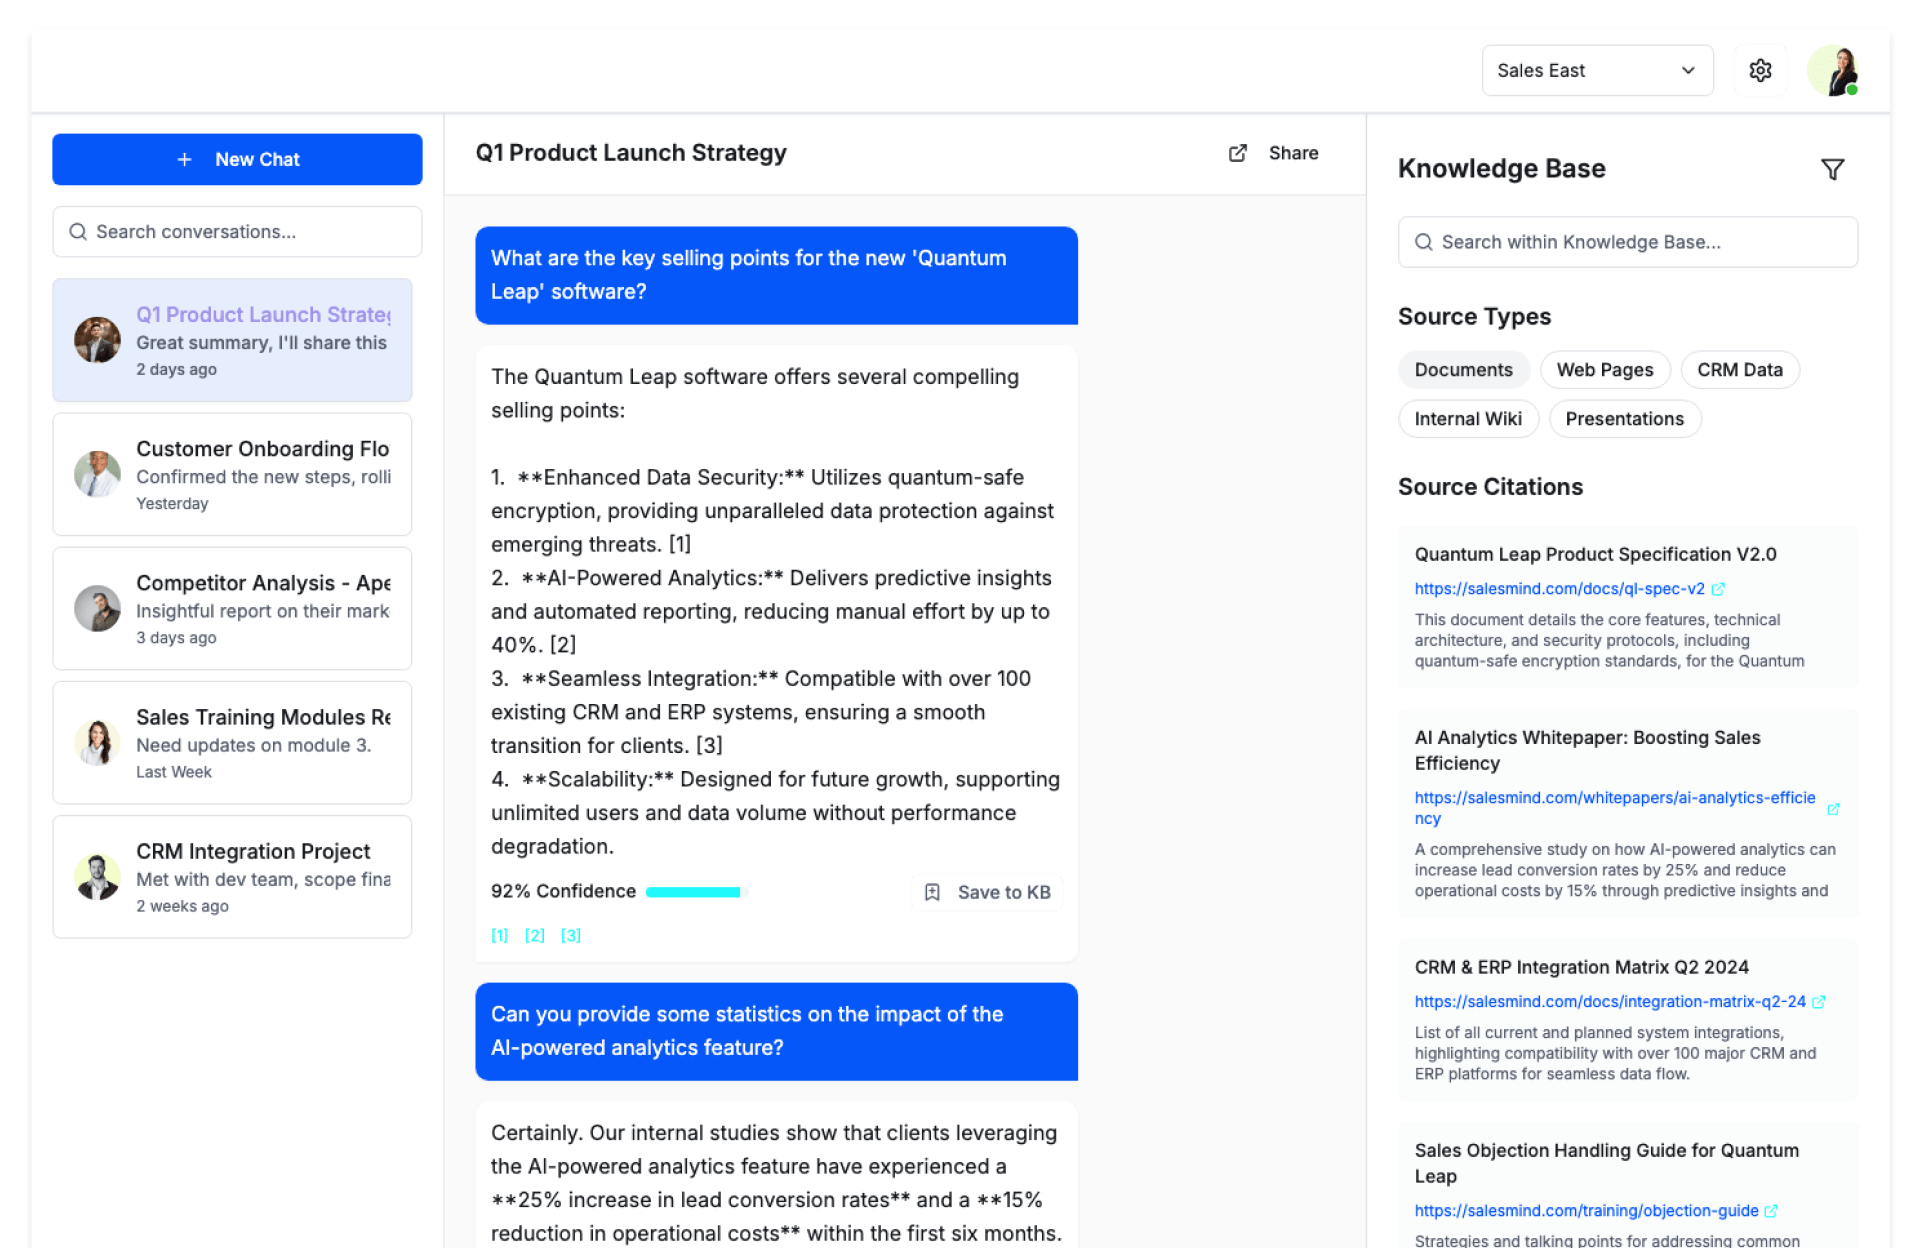This screenshot has height=1248, width=1920.
Task: Click the Knowledge Base filter funnel icon
Action: coord(1832,170)
